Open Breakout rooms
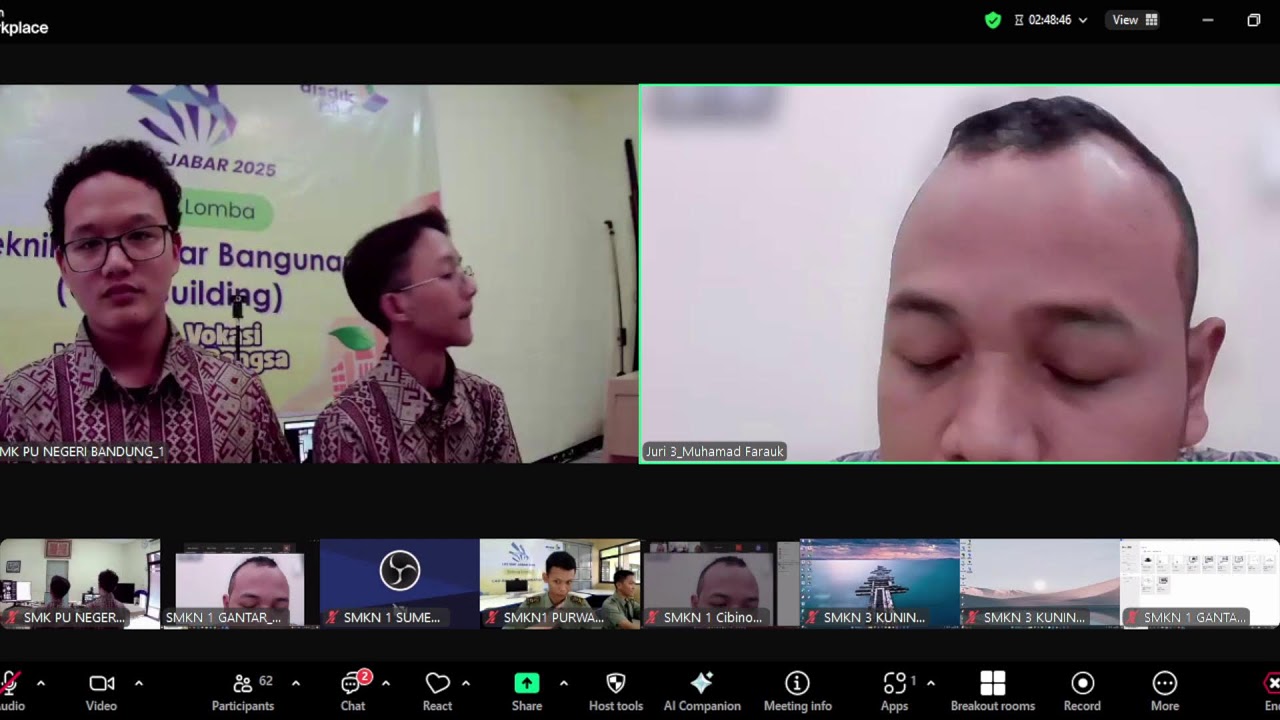1280x720 pixels. [x=993, y=691]
